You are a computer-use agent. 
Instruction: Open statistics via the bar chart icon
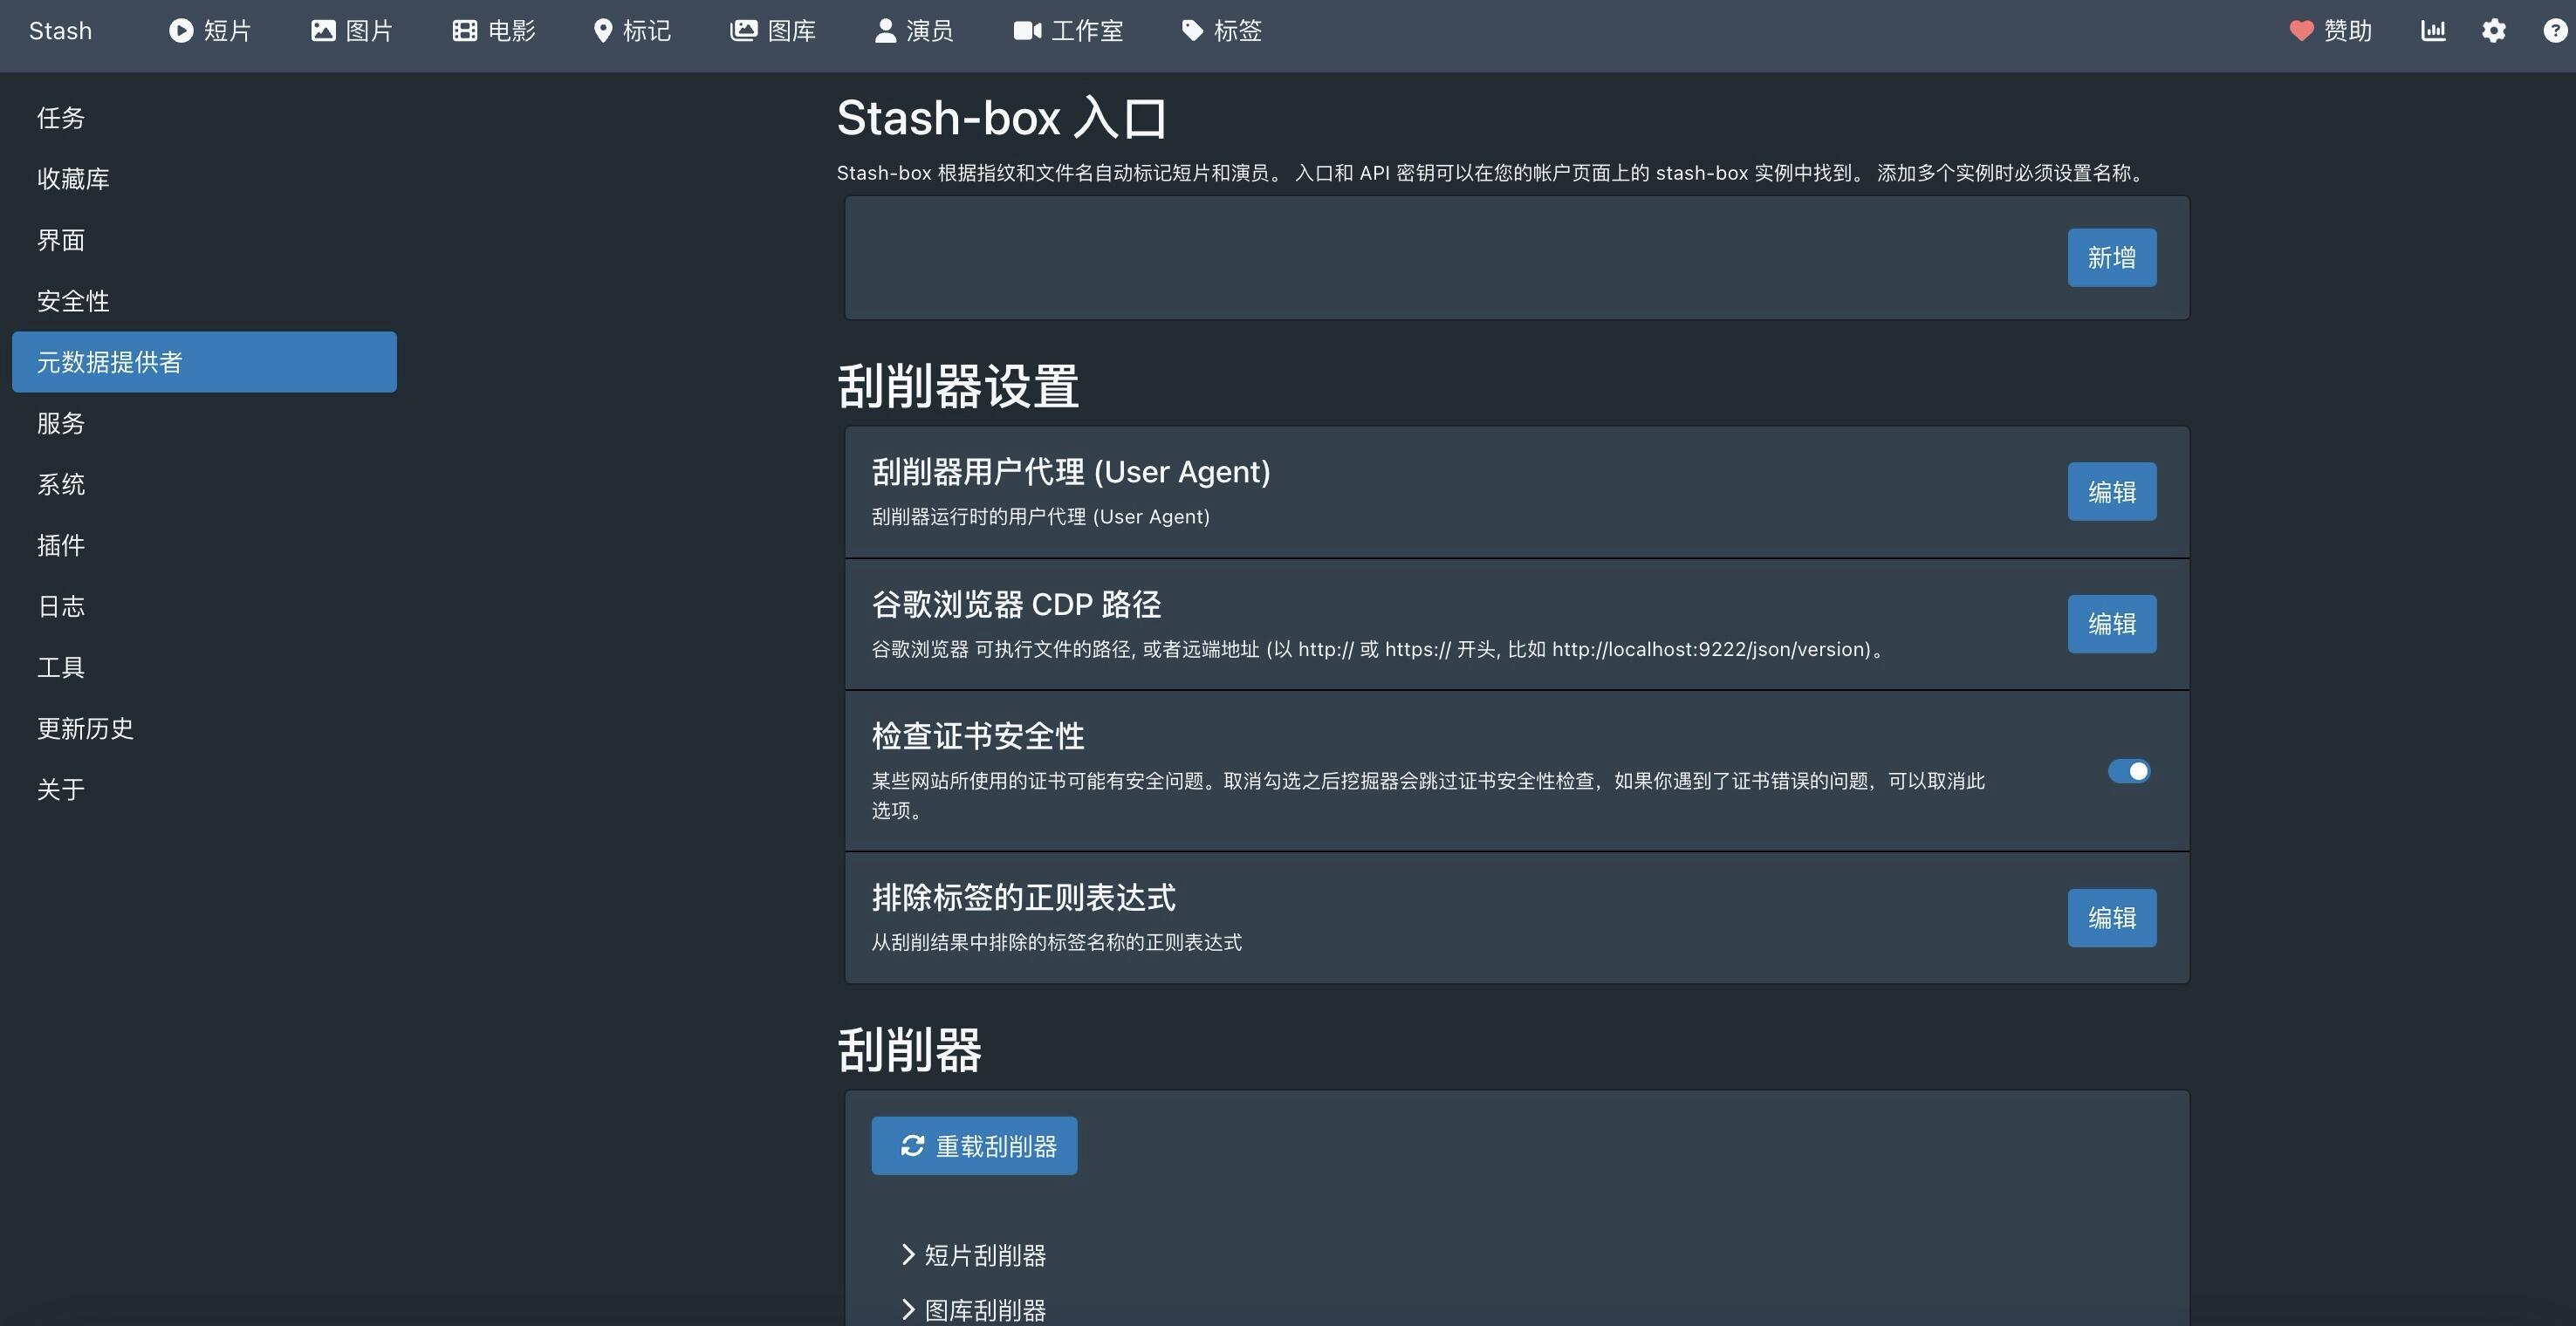(2433, 31)
